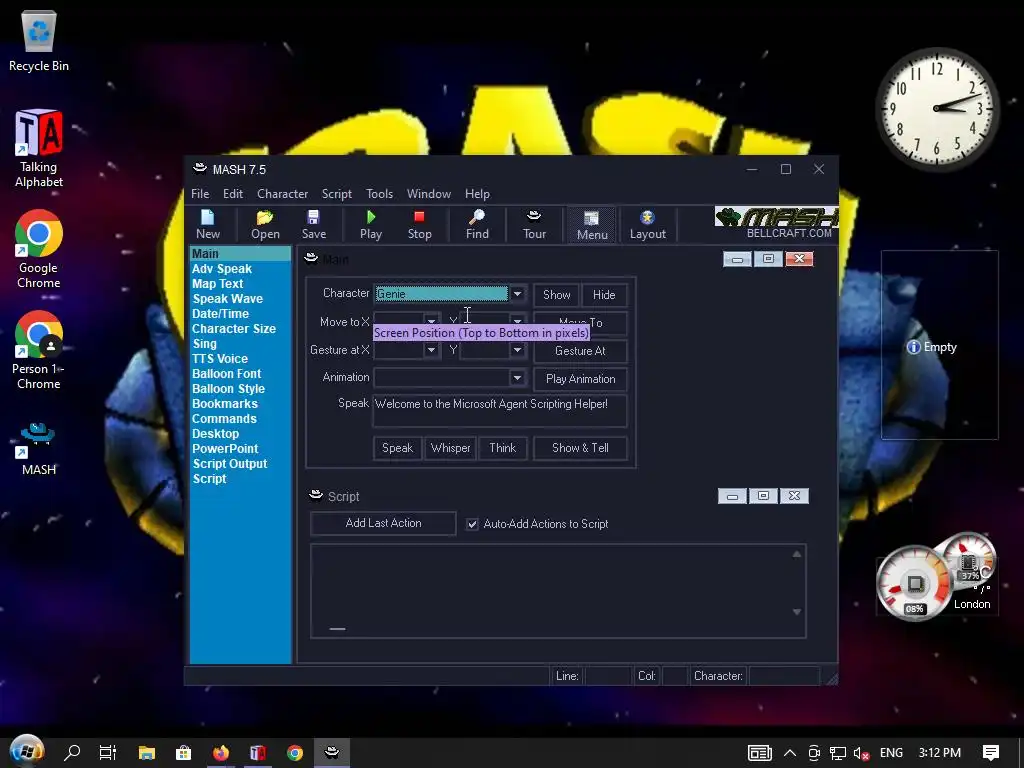Toggle the Menu toolbar button

(x=592, y=225)
